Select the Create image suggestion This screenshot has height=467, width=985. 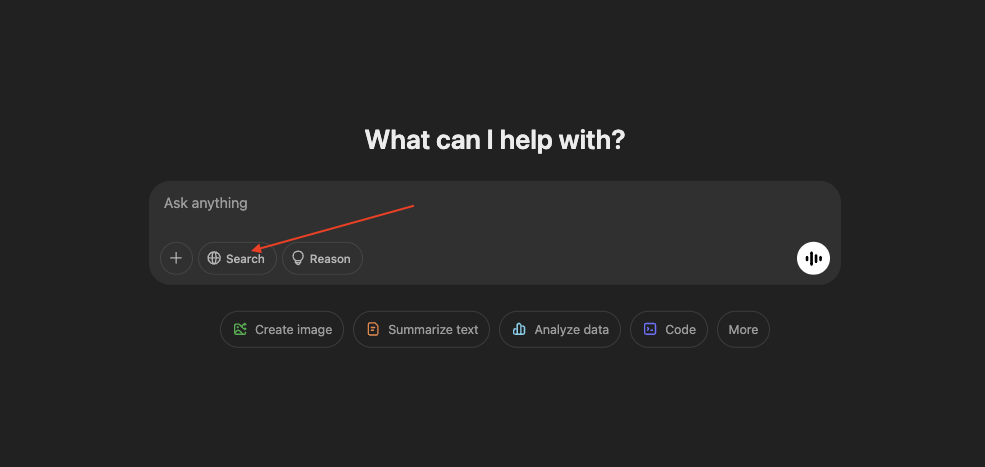282,329
